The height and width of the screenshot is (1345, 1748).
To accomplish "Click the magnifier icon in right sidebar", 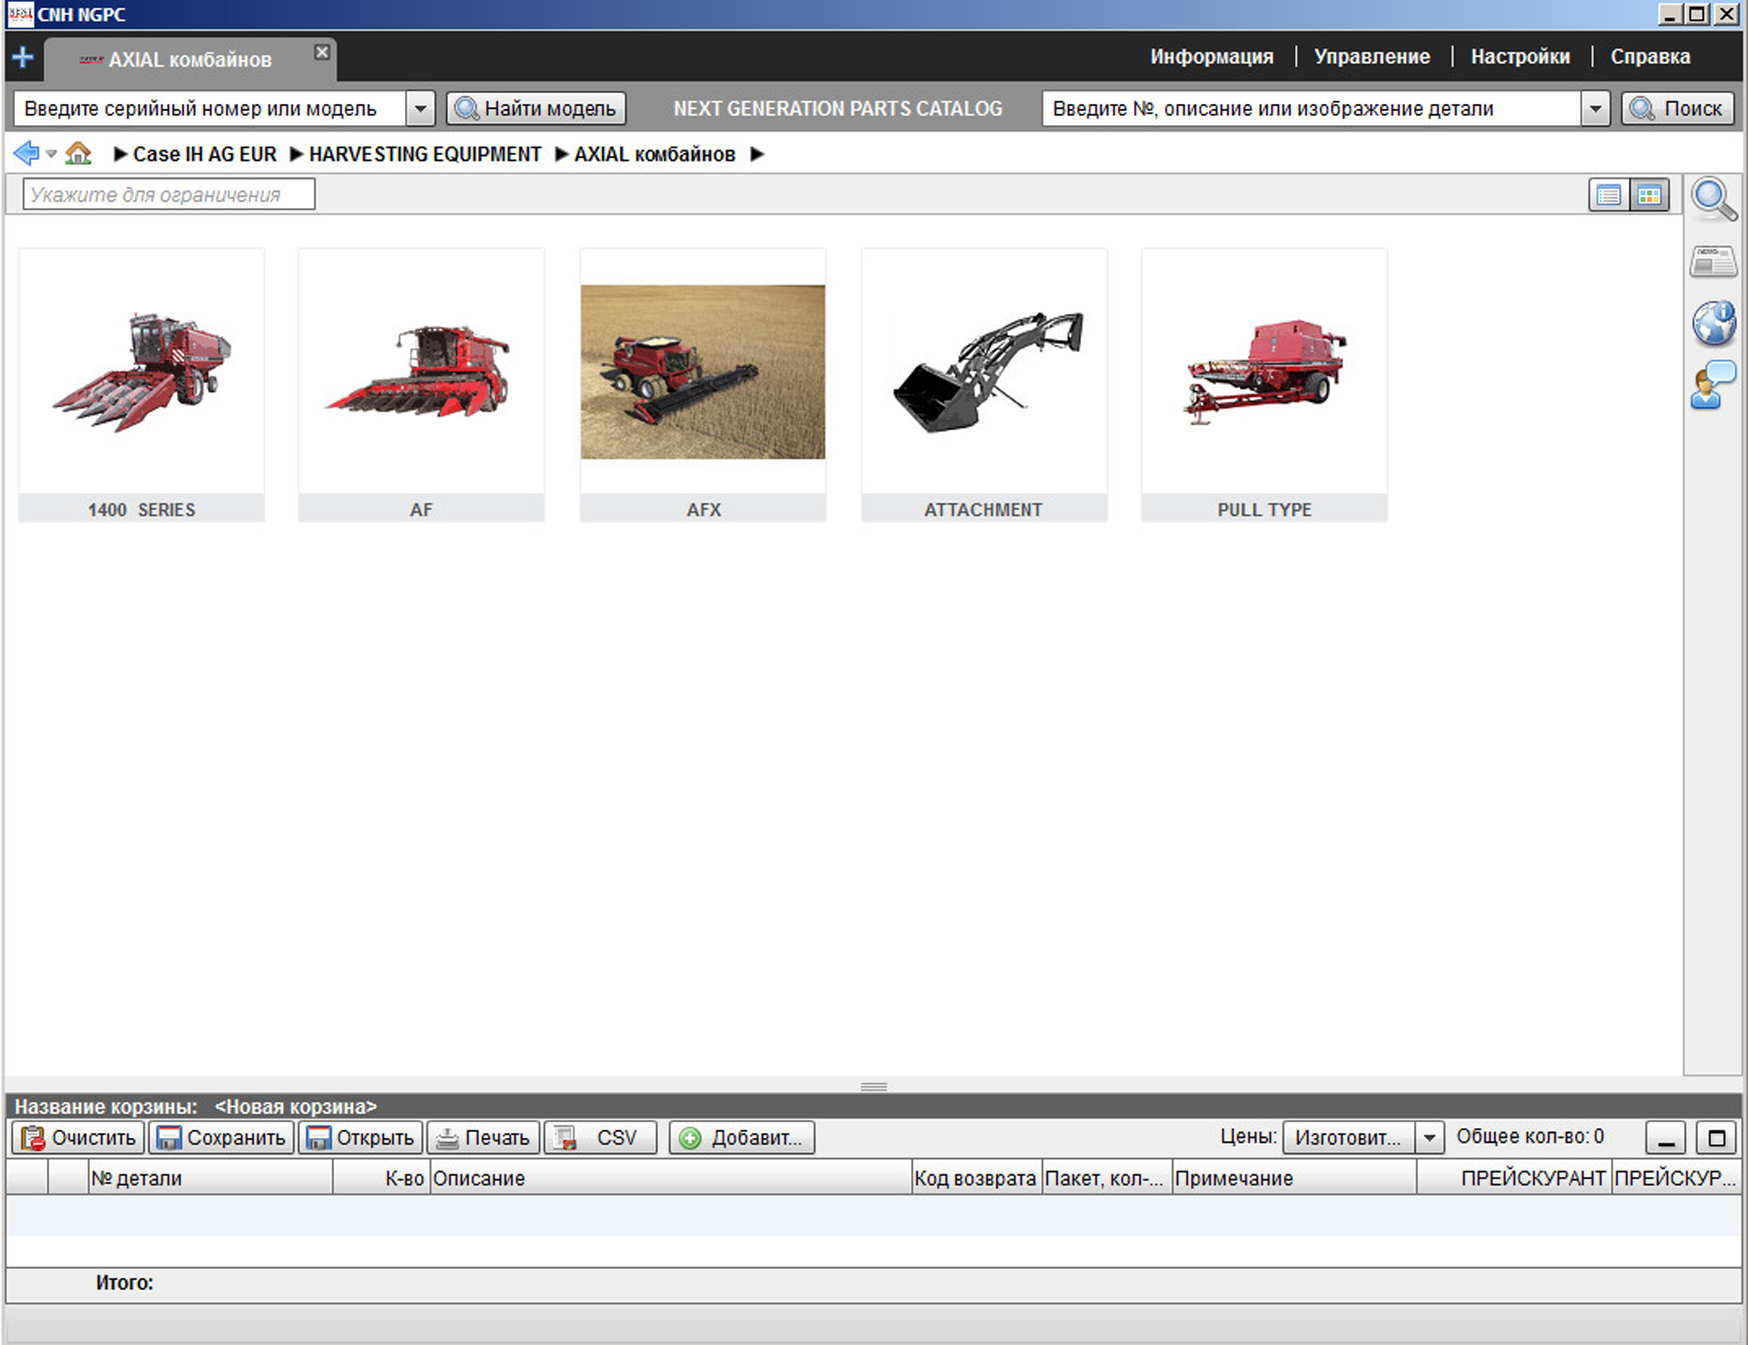I will (x=1713, y=199).
